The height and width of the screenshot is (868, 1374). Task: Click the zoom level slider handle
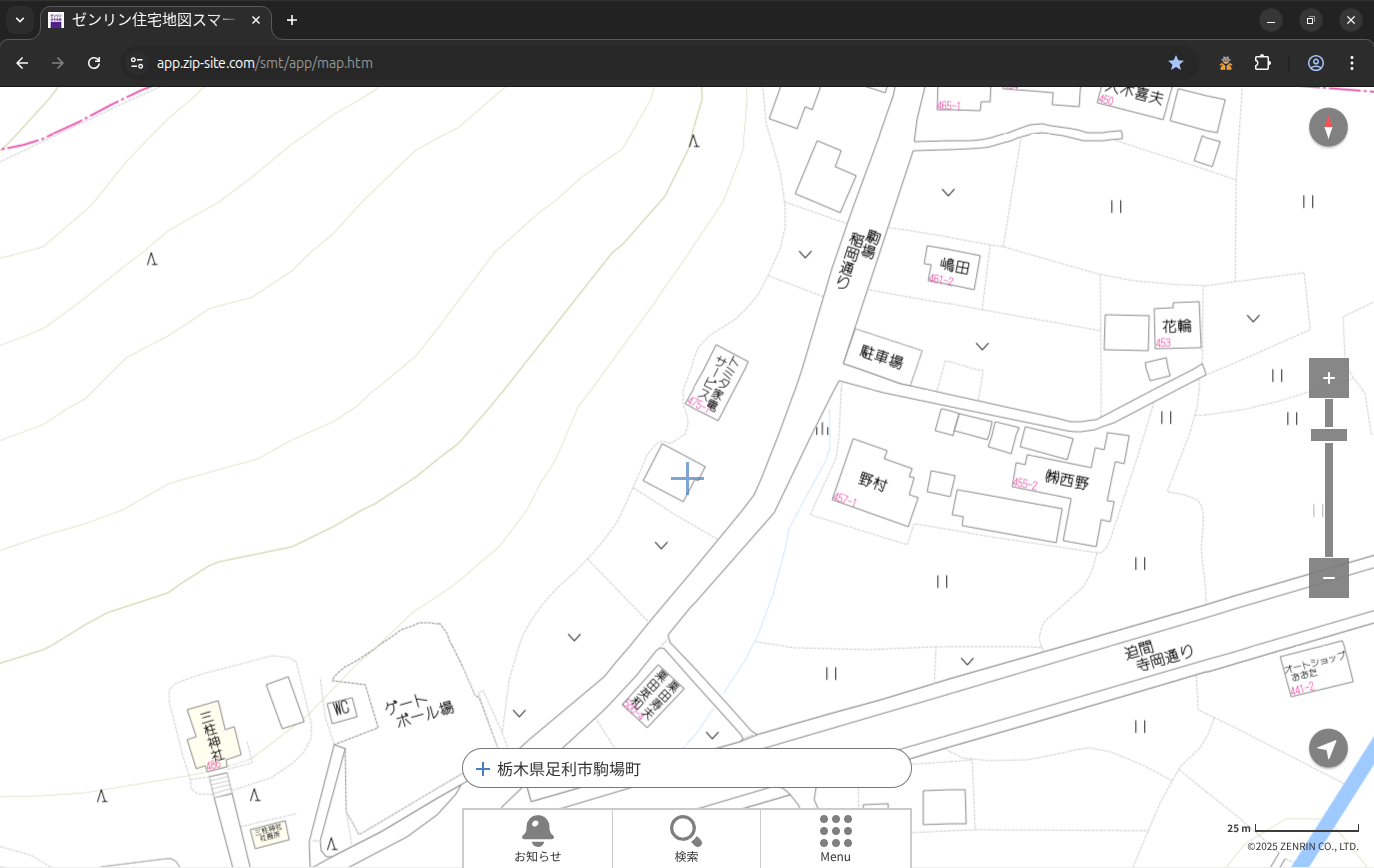coord(1328,435)
